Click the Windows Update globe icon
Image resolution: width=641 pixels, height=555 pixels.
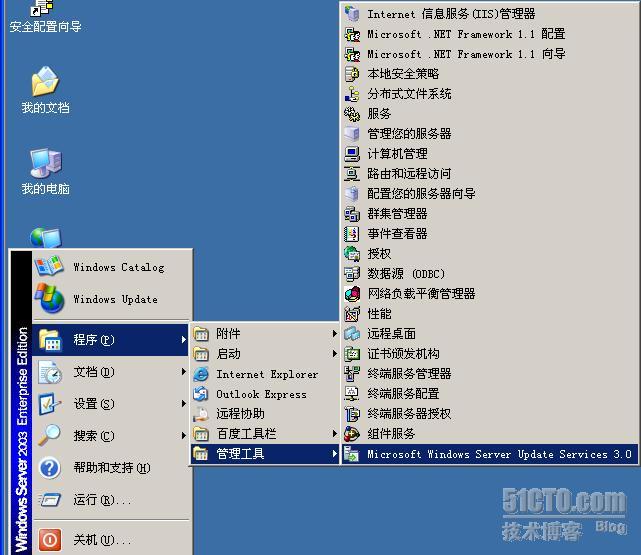pos(49,298)
